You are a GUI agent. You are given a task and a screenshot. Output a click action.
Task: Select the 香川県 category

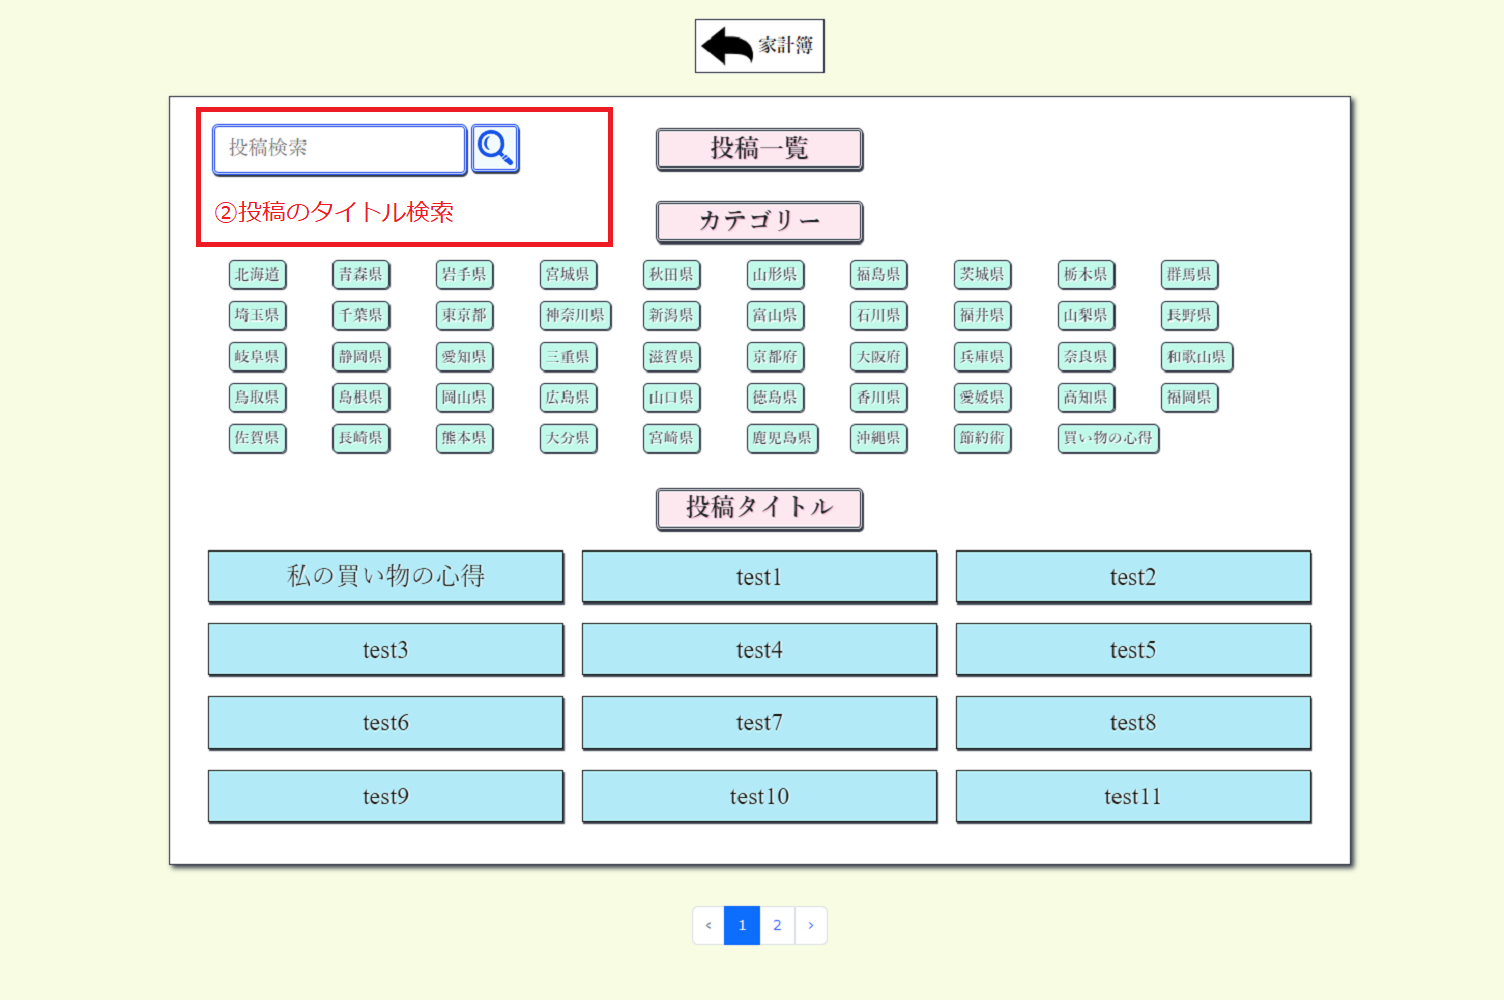(x=879, y=398)
